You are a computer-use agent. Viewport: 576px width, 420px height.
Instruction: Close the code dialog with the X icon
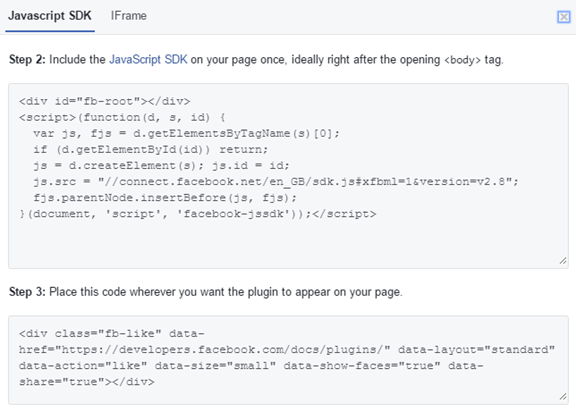564,17
